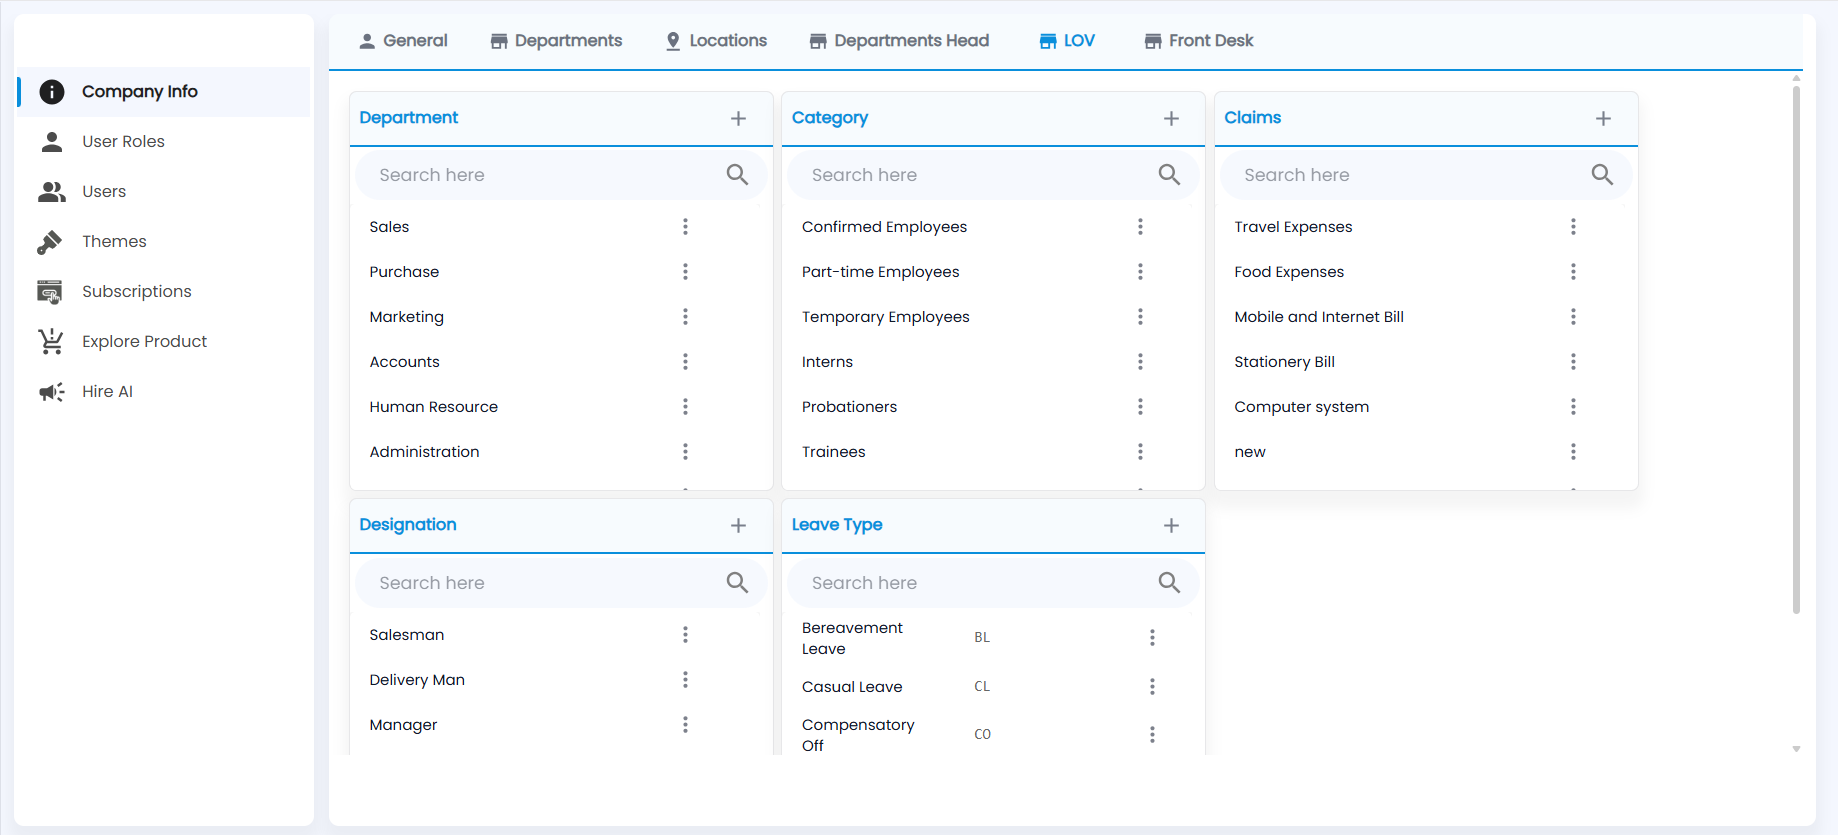Click the Claims search magnifier icon

[1602, 175]
